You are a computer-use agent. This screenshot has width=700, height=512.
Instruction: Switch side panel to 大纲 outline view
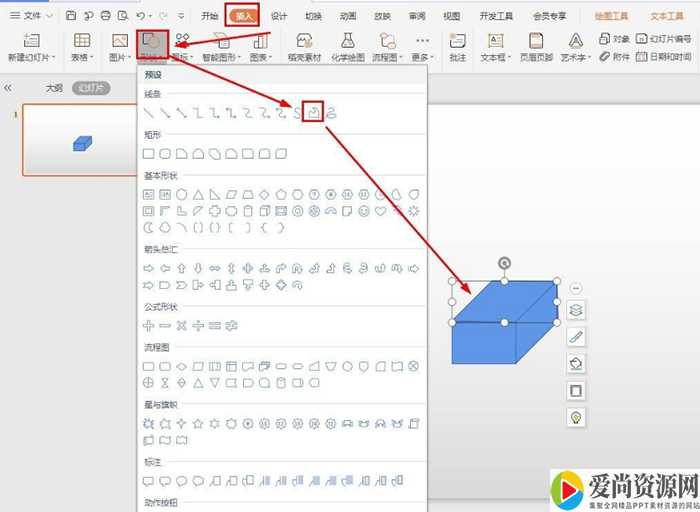[x=54, y=88]
